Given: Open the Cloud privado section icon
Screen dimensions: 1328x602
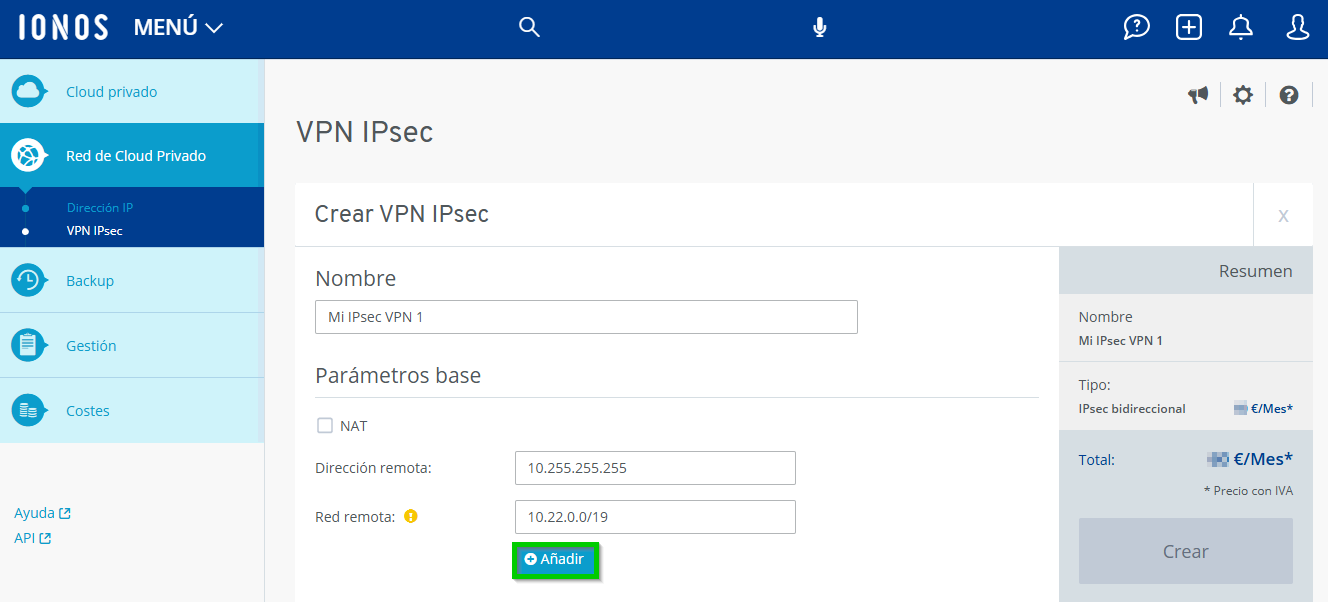Looking at the screenshot, I should [29, 91].
